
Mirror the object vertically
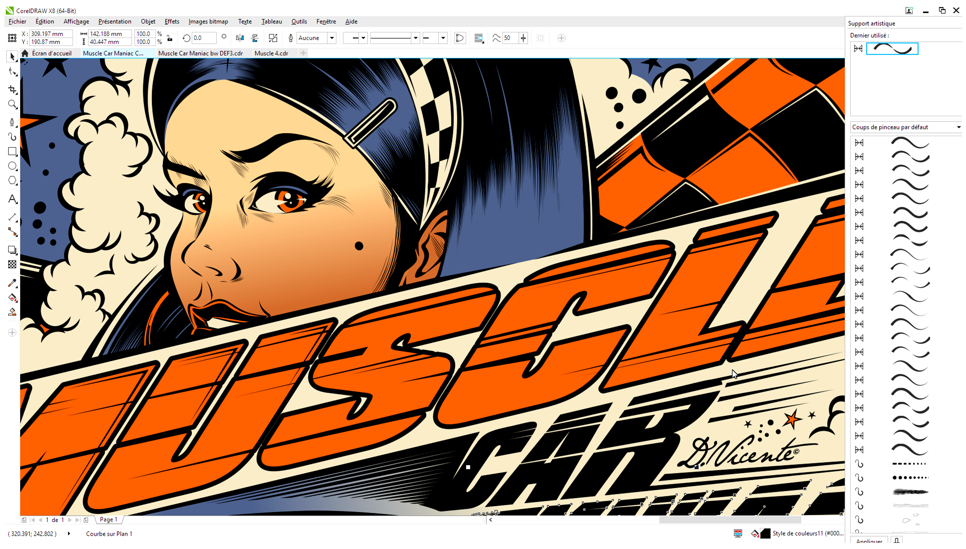click(254, 38)
